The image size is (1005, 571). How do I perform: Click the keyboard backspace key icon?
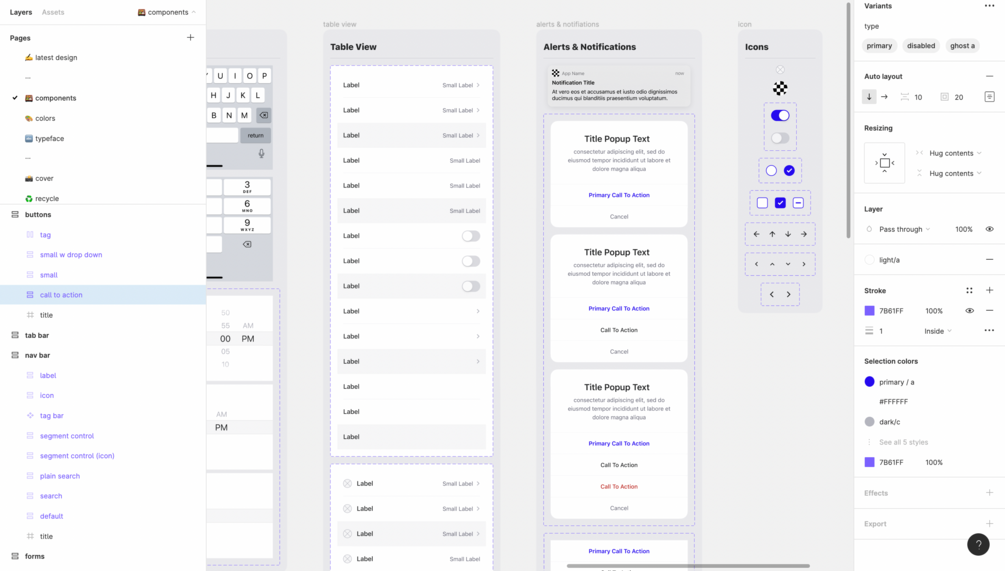click(x=263, y=115)
